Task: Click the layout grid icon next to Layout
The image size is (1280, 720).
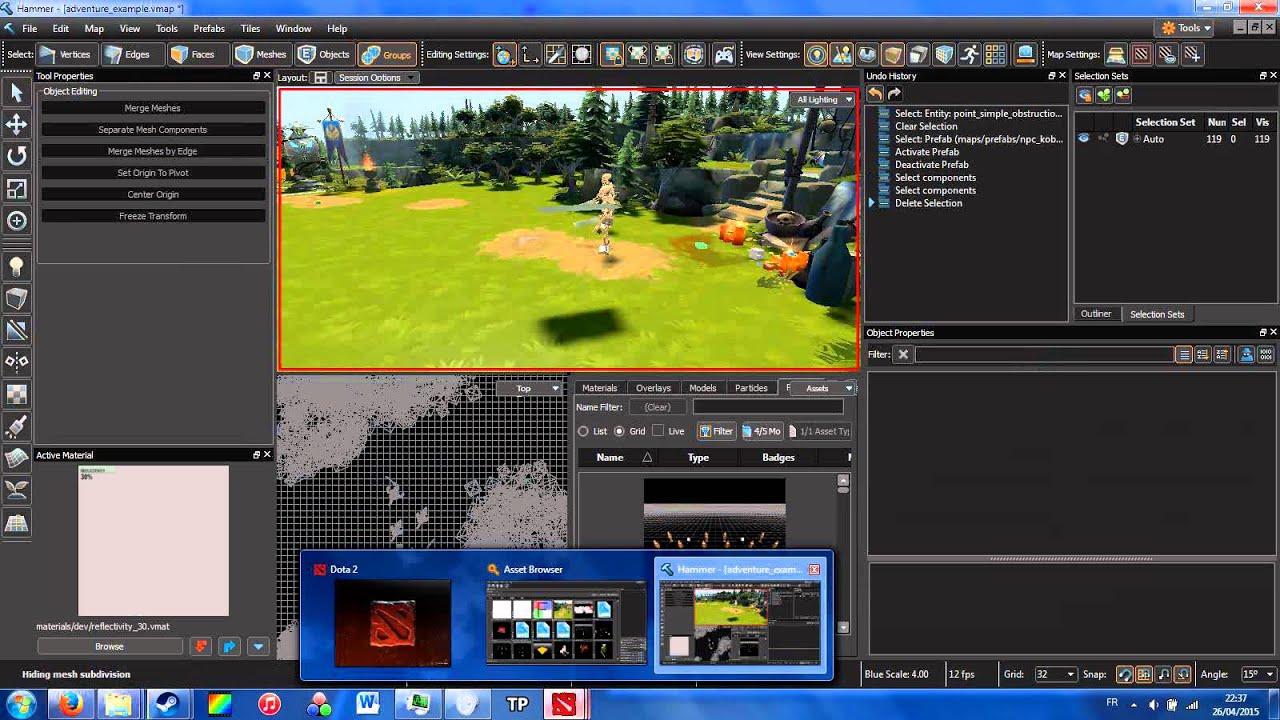Action: (x=320, y=77)
